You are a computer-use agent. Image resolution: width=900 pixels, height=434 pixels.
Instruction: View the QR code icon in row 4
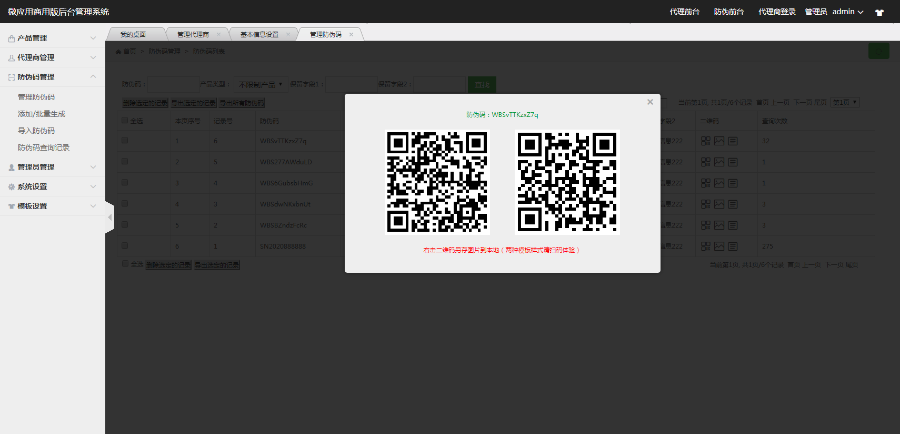705,204
